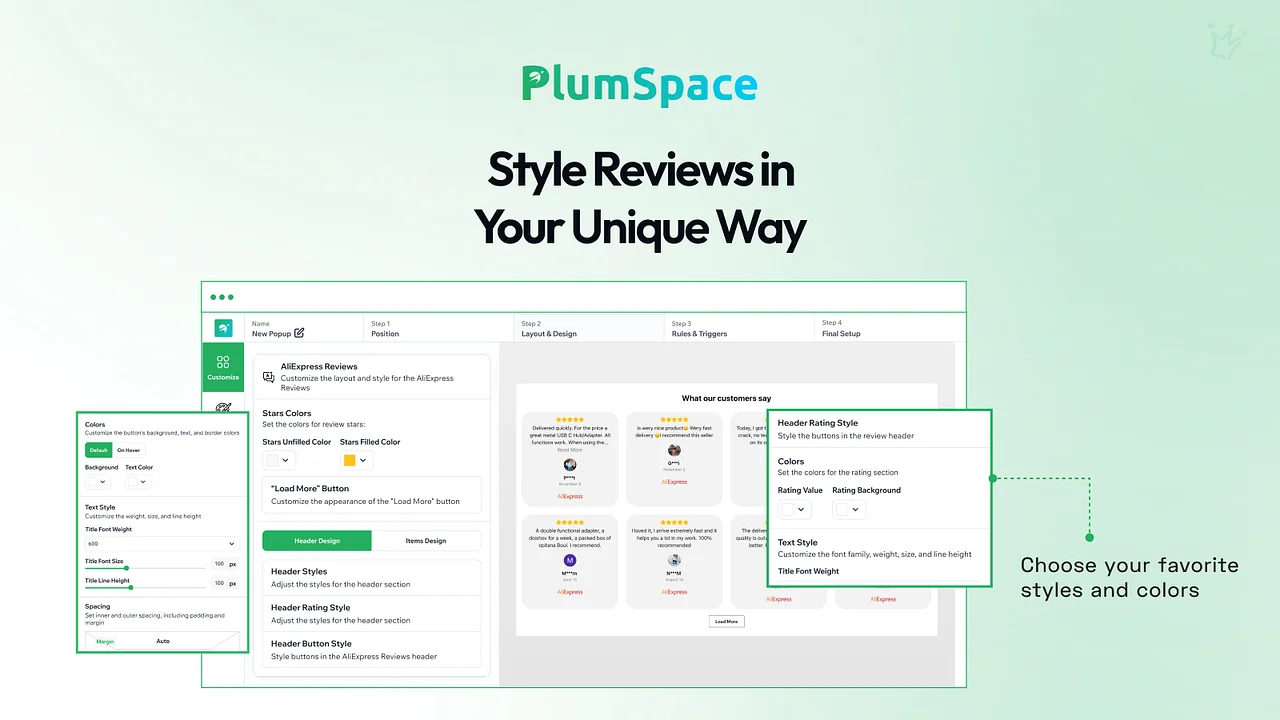
Task: Click the PlumSpace leaf logo at top
Action: point(537,85)
